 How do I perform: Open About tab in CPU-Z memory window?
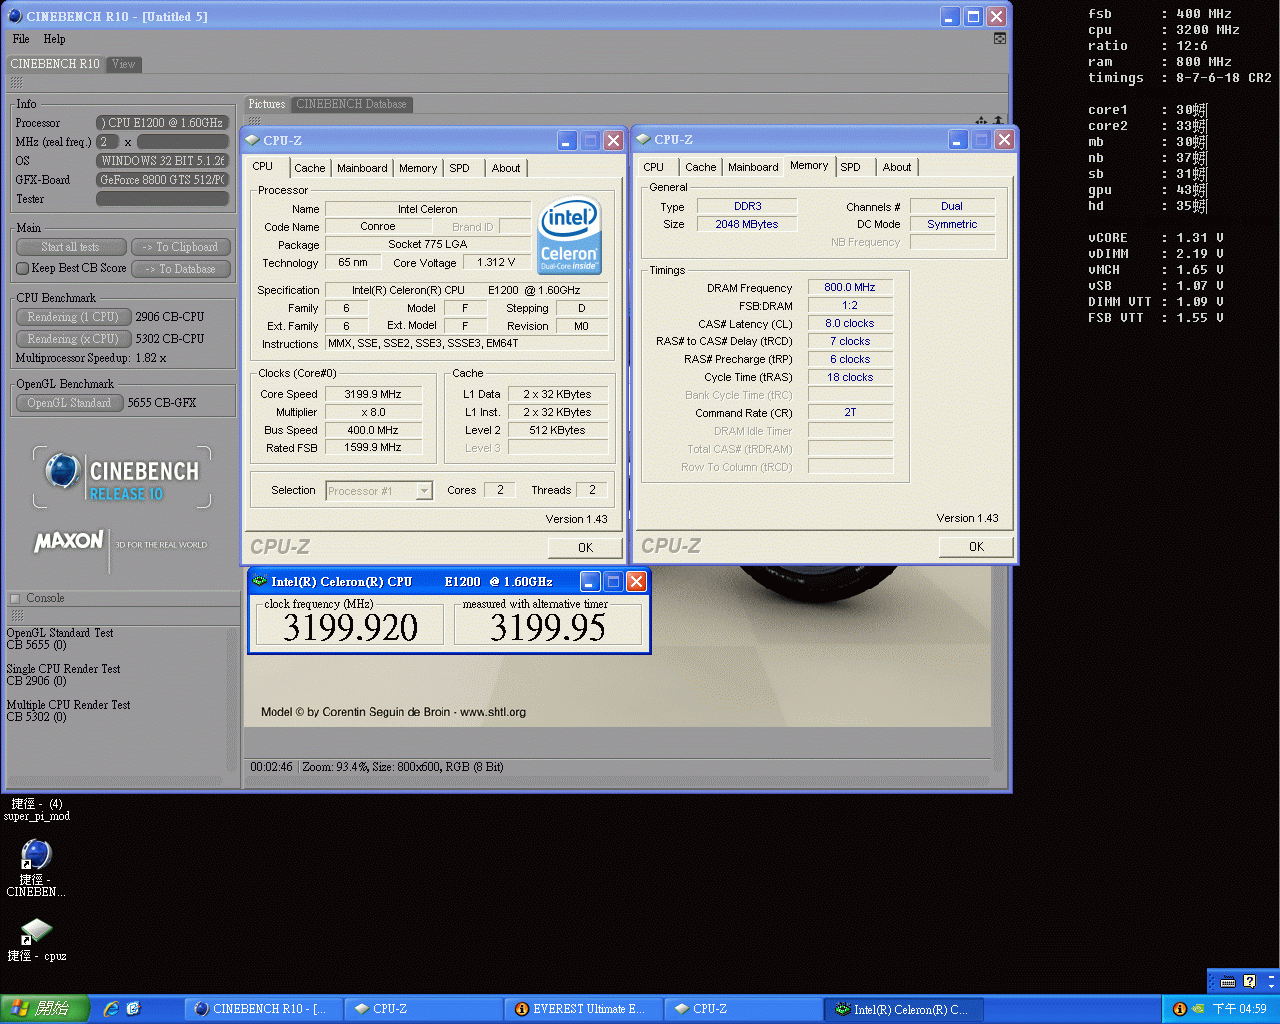897,167
